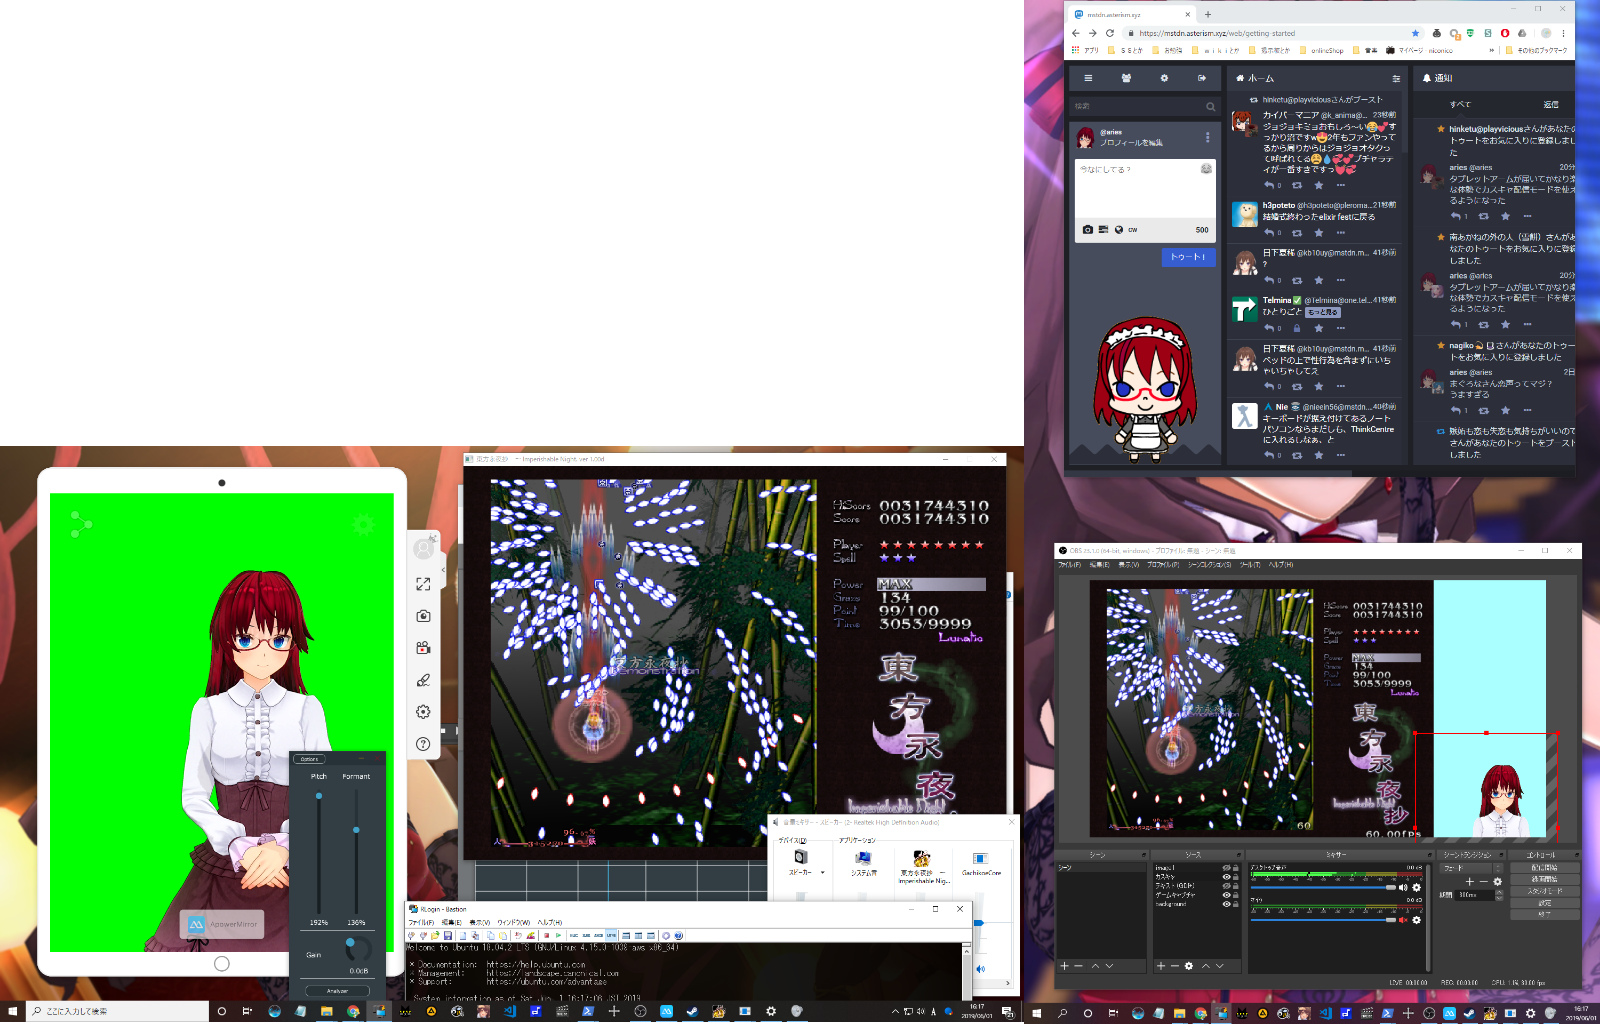Adjust OBS desktop audio volume slider
This screenshot has height=1024, width=1600.
tap(1322, 887)
